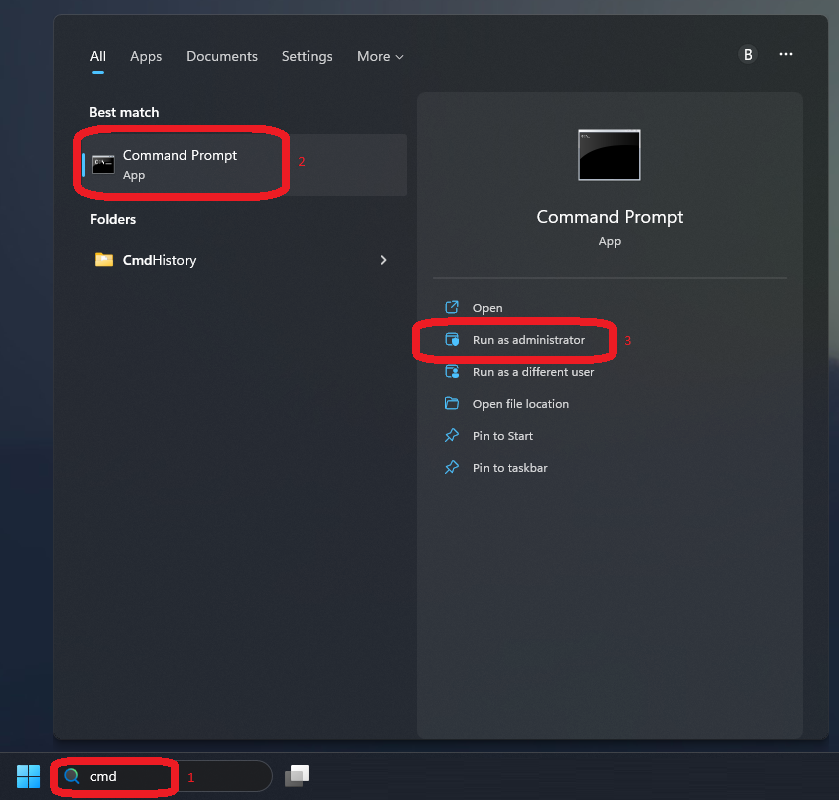
Task: Click the Folders heading
Action: click(x=113, y=219)
